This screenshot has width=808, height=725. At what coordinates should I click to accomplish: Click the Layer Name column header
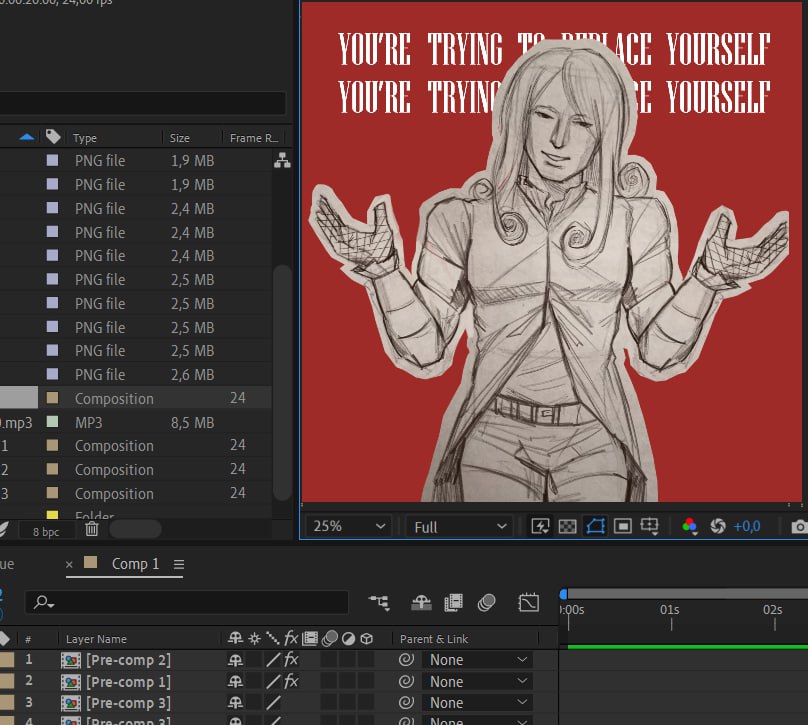96,639
